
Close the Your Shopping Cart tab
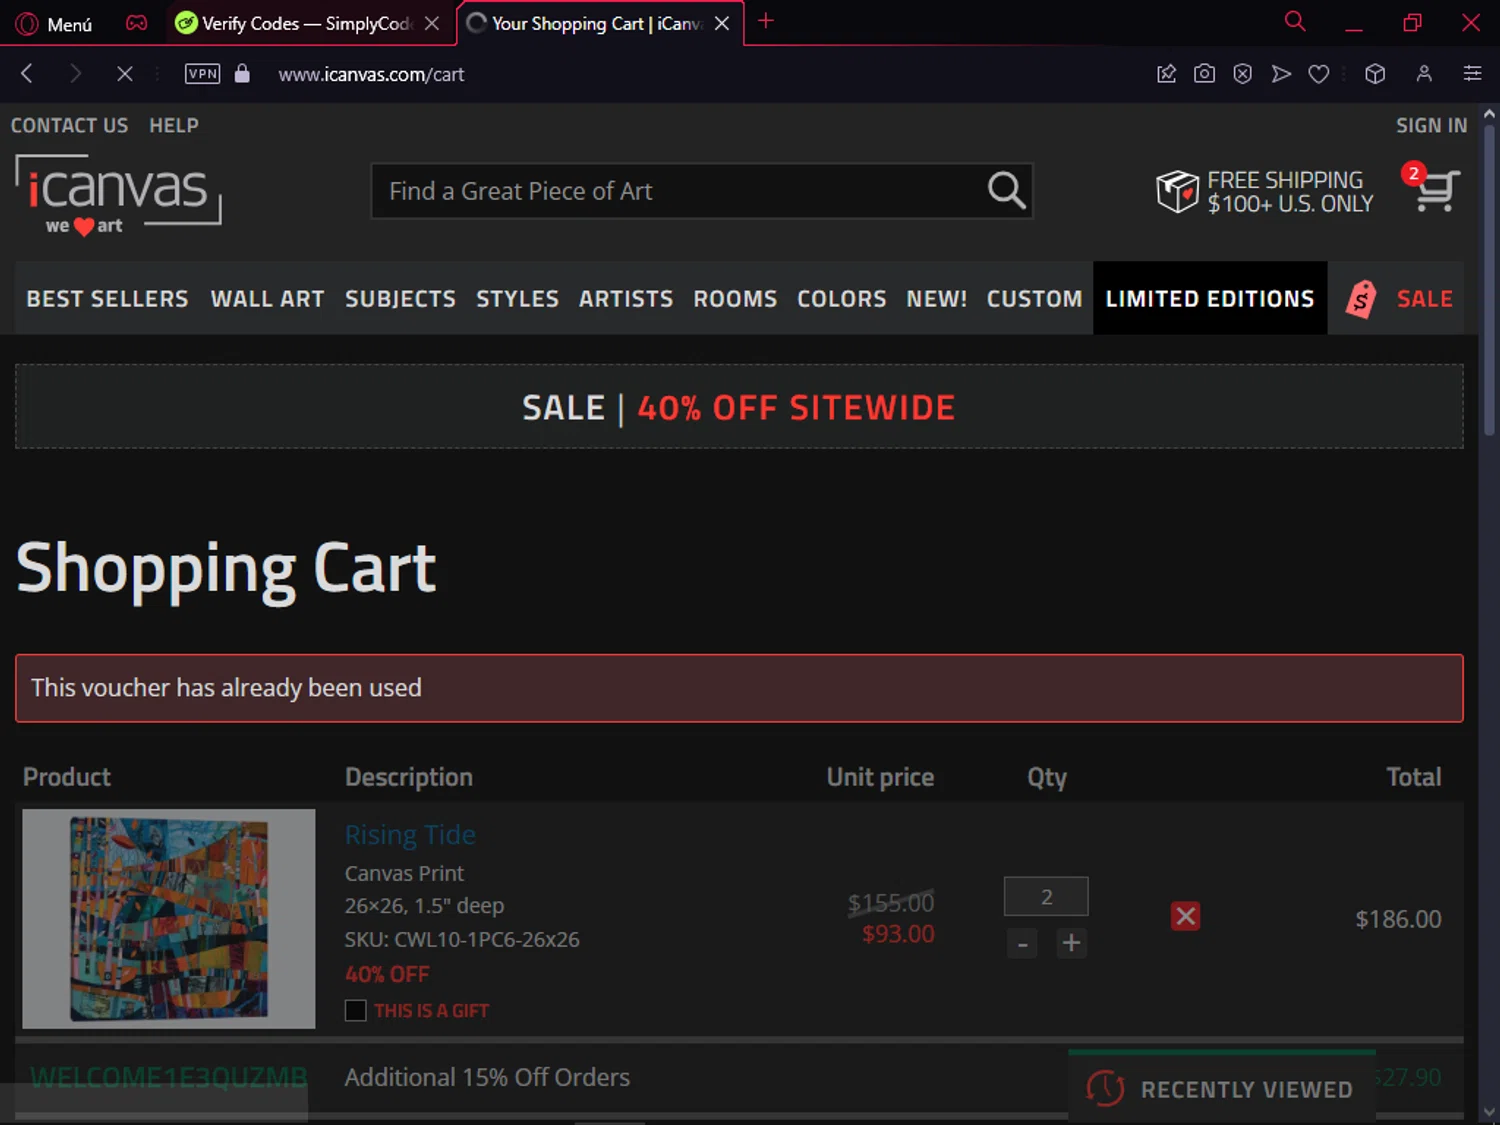pos(722,23)
